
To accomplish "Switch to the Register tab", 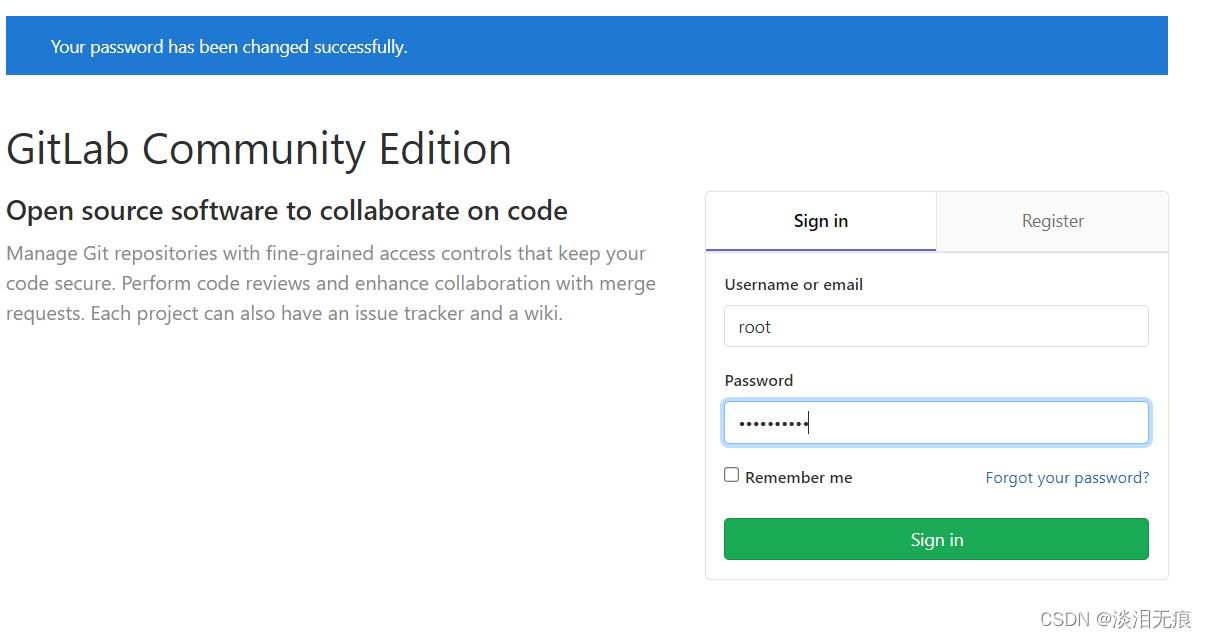I will pos(1052,221).
